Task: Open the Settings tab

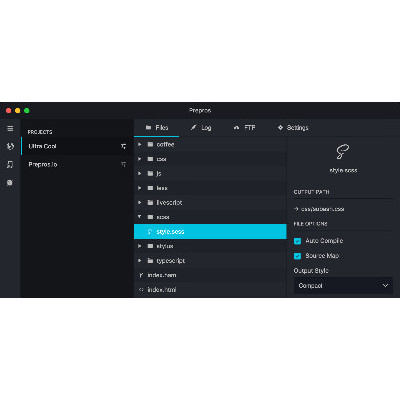Action: [x=293, y=128]
